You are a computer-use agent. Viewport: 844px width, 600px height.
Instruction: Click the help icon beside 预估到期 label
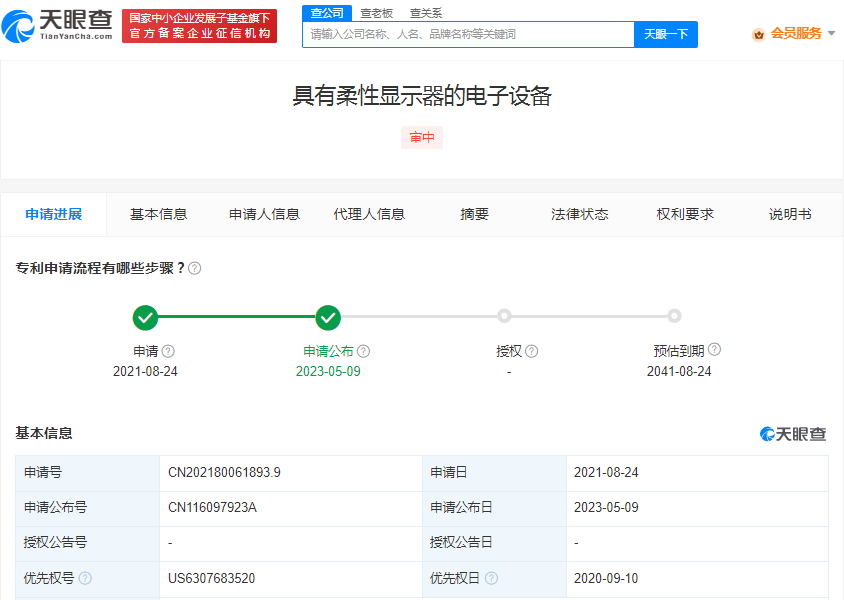[x=714, y=349]
